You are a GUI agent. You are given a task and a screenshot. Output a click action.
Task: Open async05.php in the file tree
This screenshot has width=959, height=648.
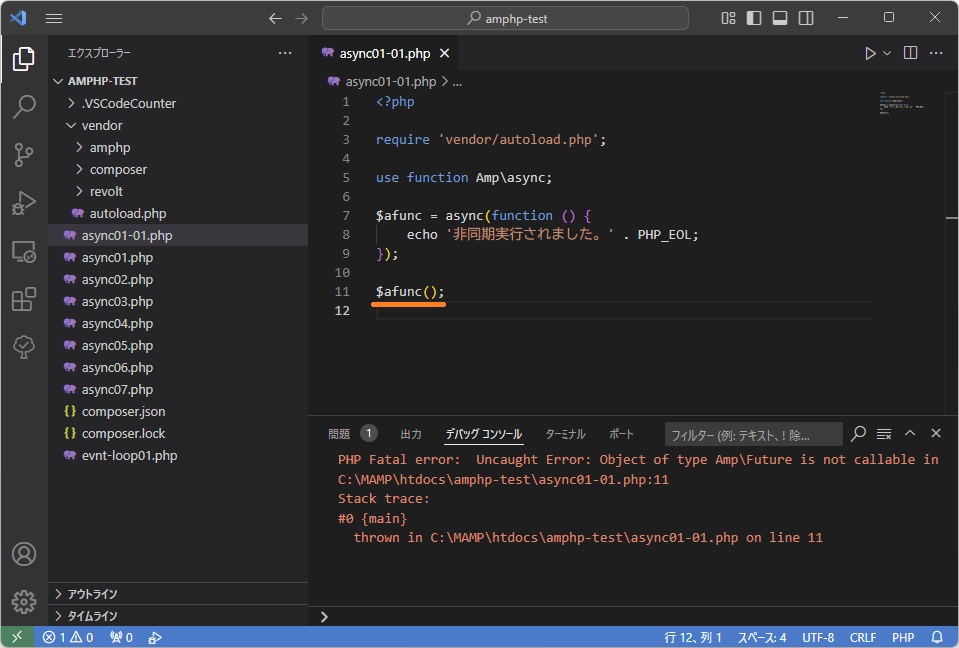point(178,345)
